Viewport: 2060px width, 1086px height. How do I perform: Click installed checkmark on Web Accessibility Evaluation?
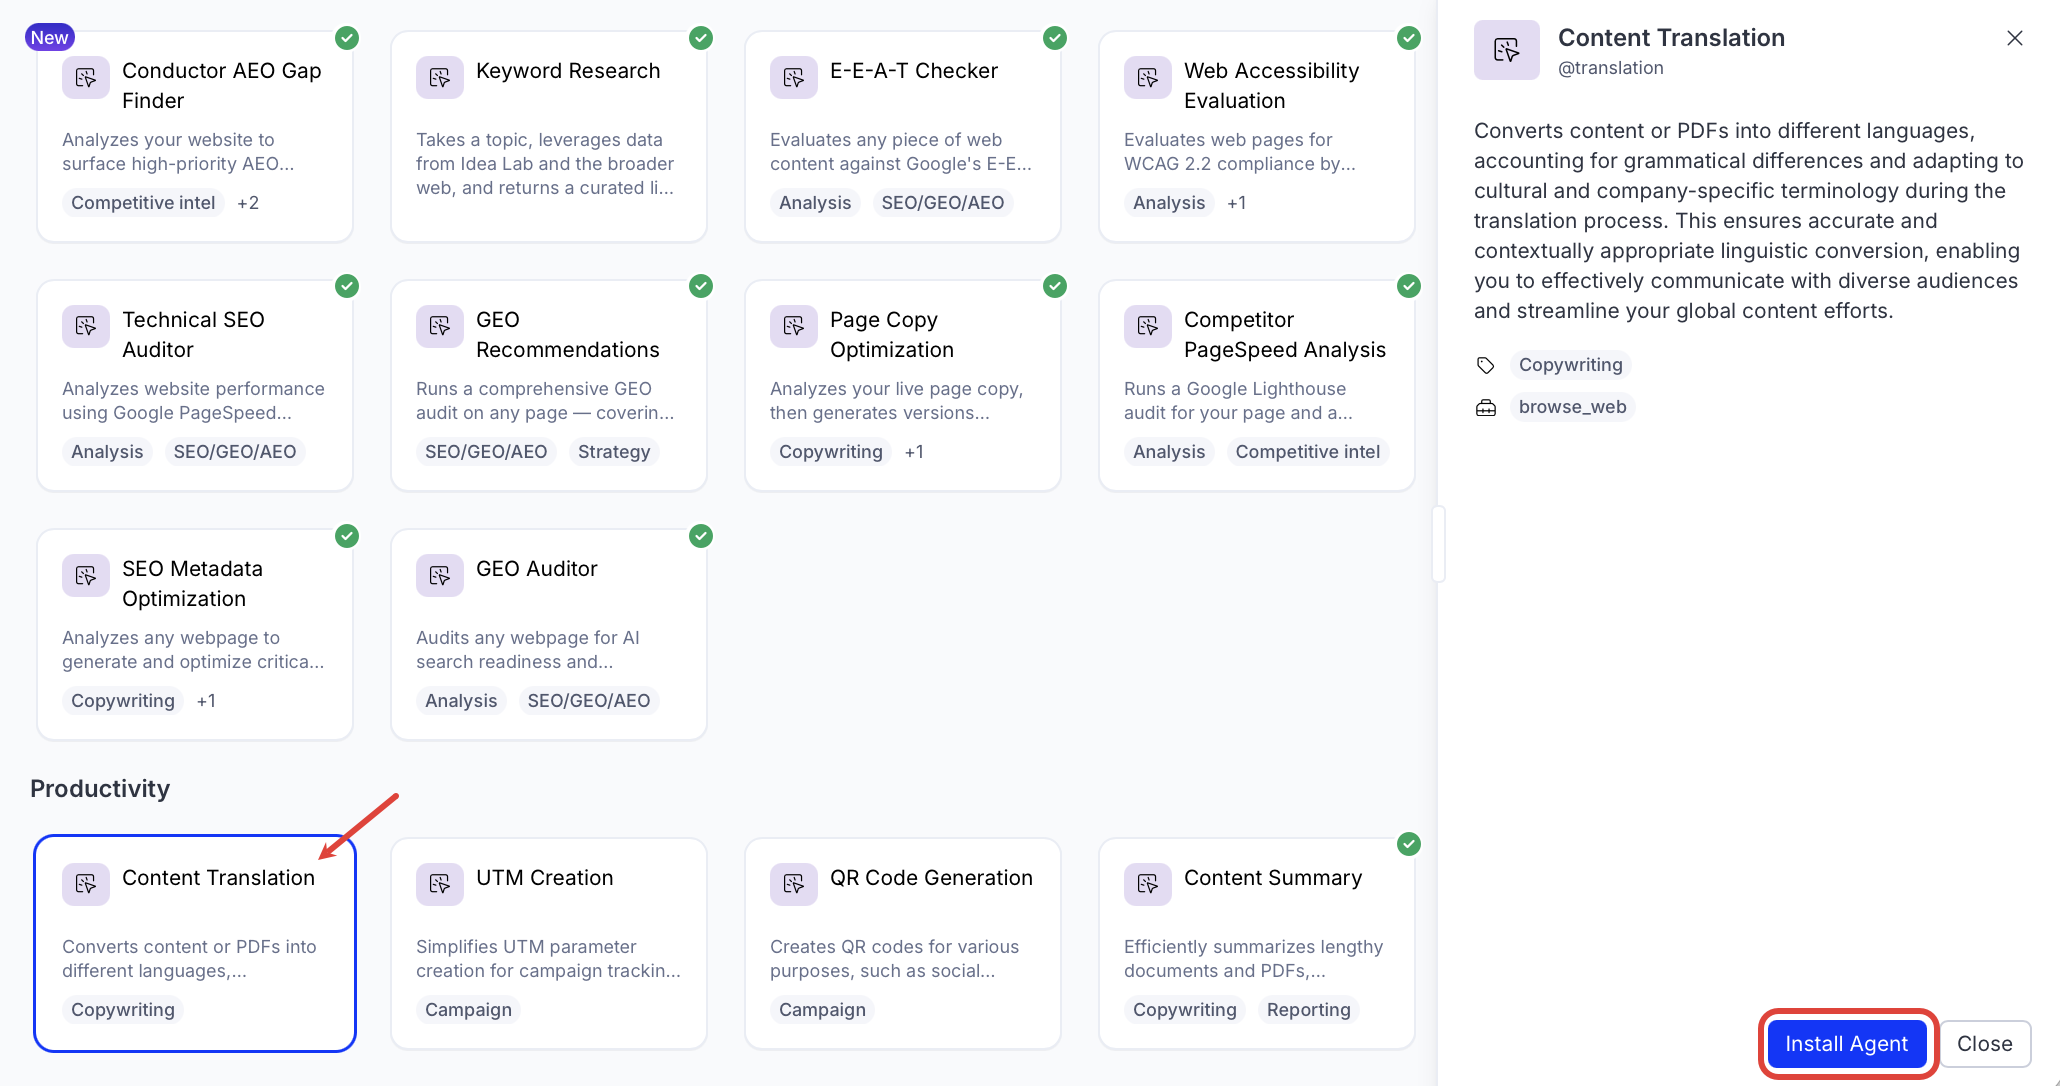pos(1409,38)
